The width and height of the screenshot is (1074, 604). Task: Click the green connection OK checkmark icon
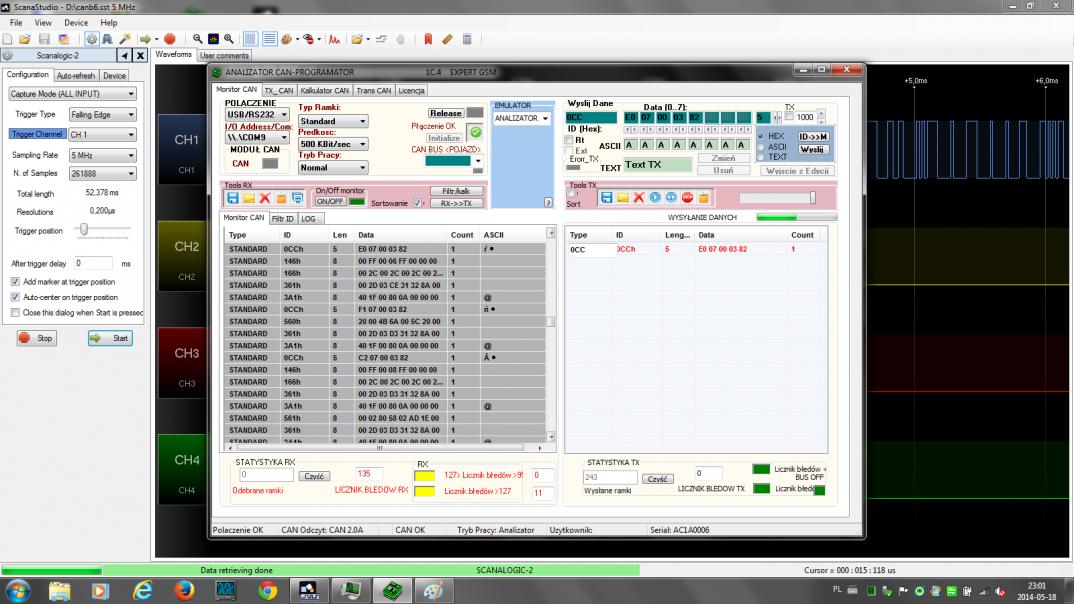pyautogui.click(x=476, y=132)
